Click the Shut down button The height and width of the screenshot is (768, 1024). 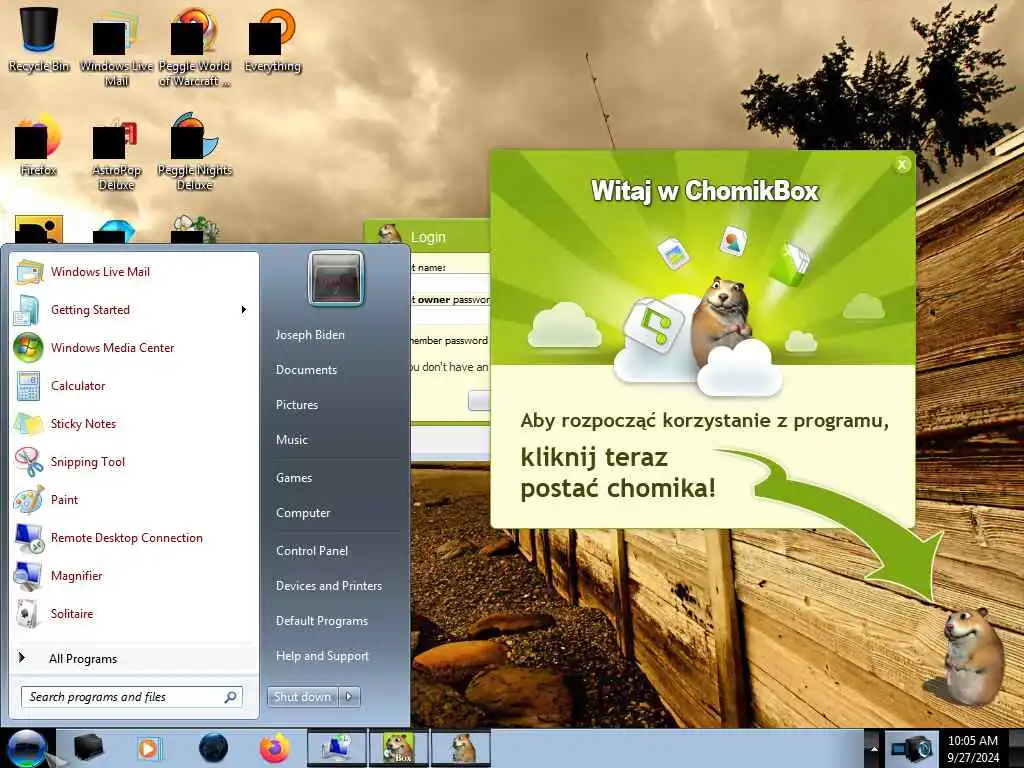[303, 697]
